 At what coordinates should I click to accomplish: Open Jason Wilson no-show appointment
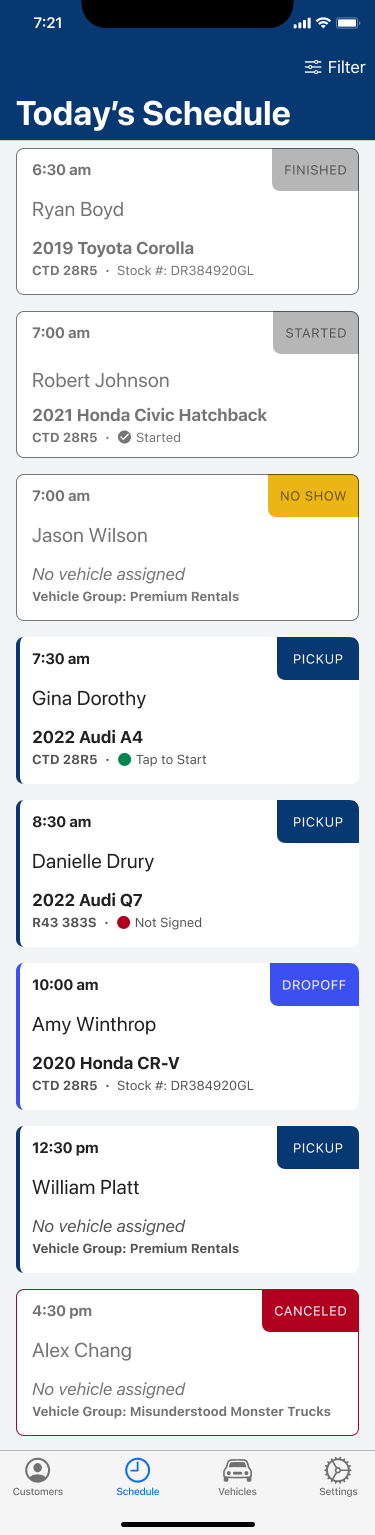[187, 547]
